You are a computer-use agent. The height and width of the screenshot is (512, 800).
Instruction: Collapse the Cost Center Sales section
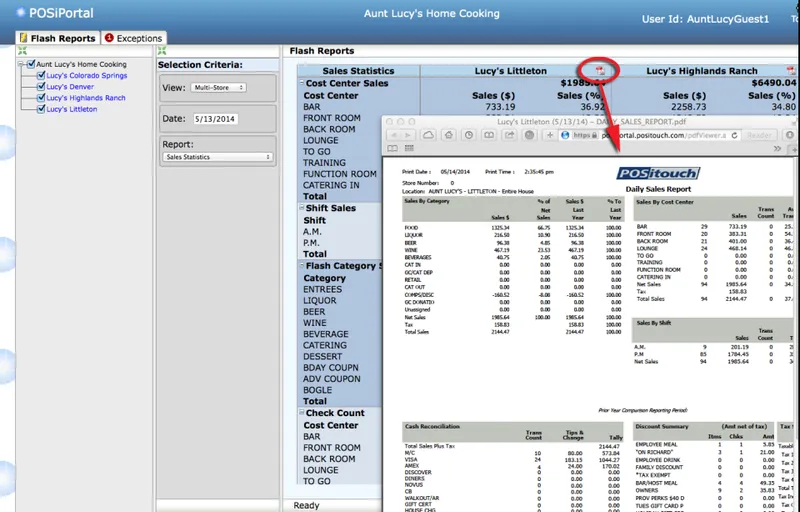pyautogui.click(x=302, y=83)
